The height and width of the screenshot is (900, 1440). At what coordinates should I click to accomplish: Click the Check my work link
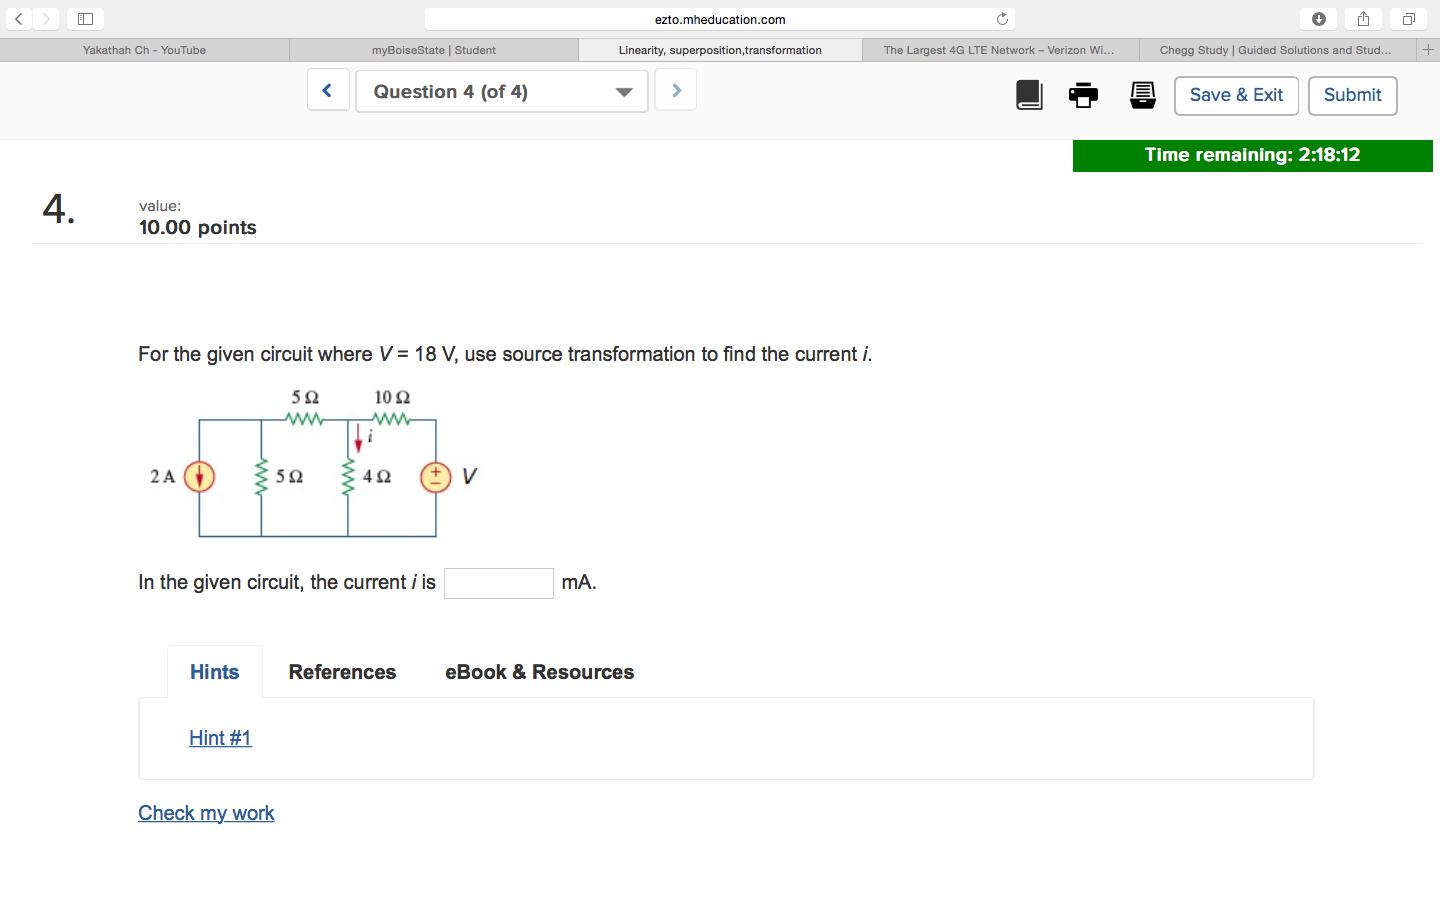coord(206,812)
